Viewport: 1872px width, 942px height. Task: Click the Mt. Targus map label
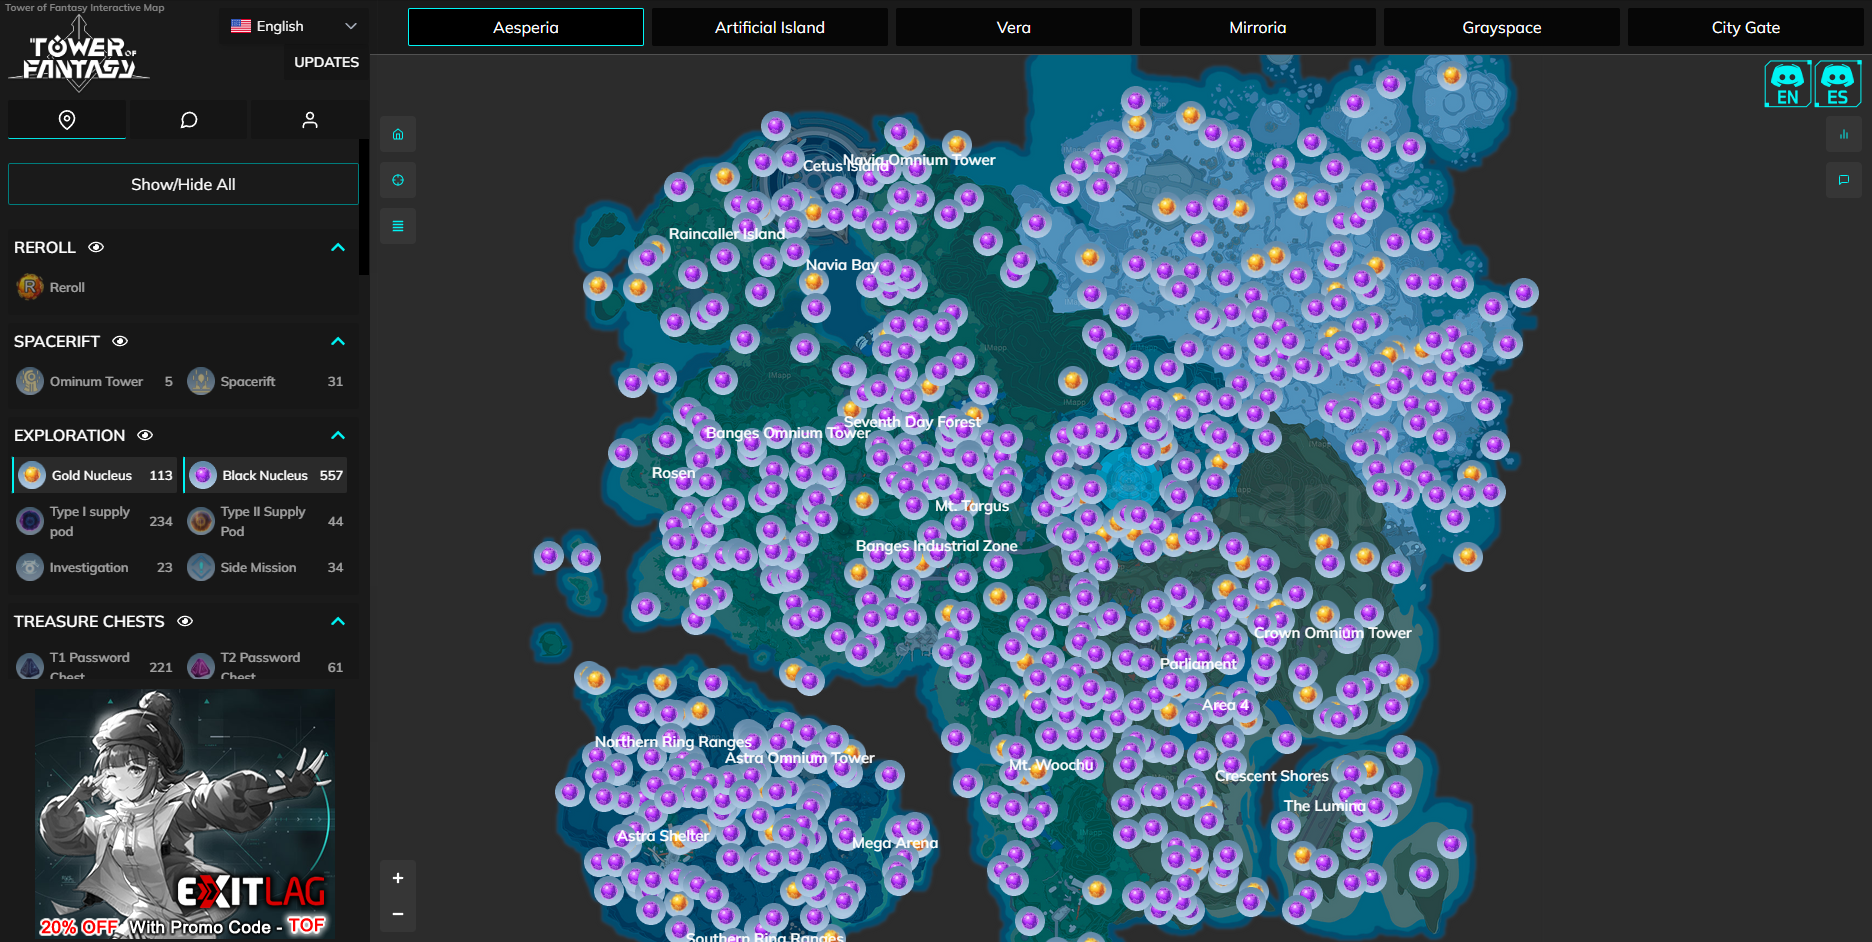click(972, 506)
